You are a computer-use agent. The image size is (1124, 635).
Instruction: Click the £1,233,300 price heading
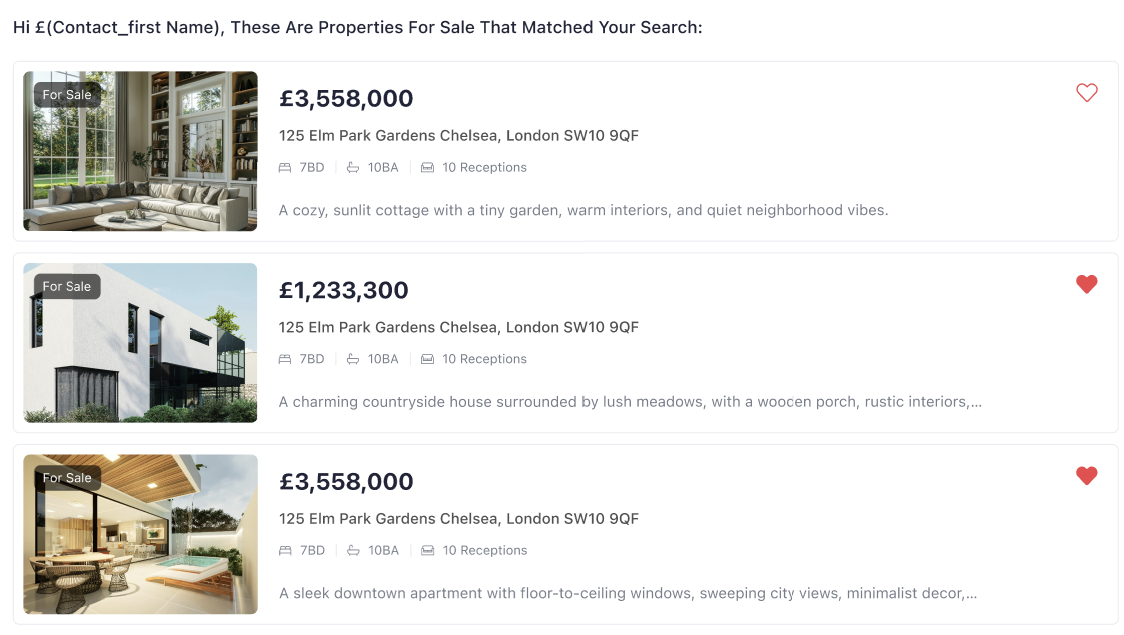(x=344, y=291)
